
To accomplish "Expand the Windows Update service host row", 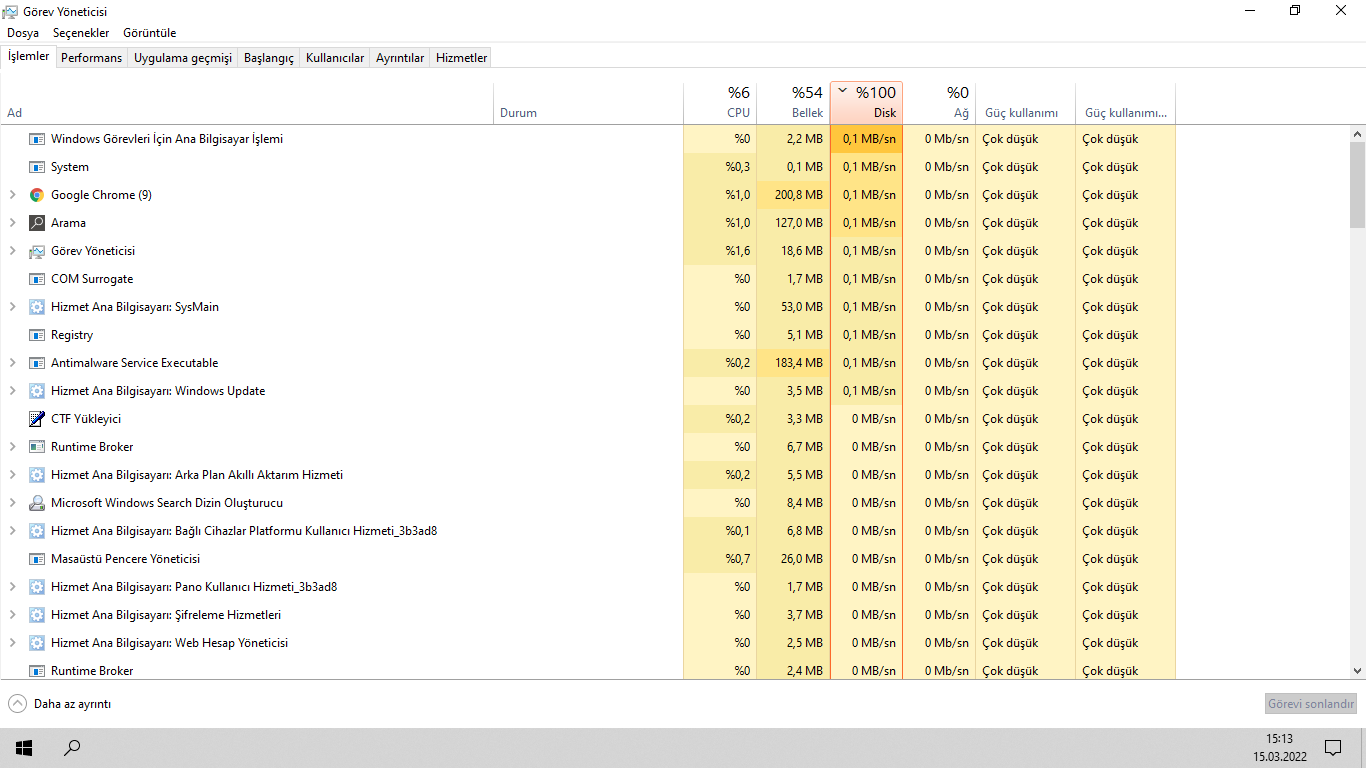I will (x=12, y=391).
